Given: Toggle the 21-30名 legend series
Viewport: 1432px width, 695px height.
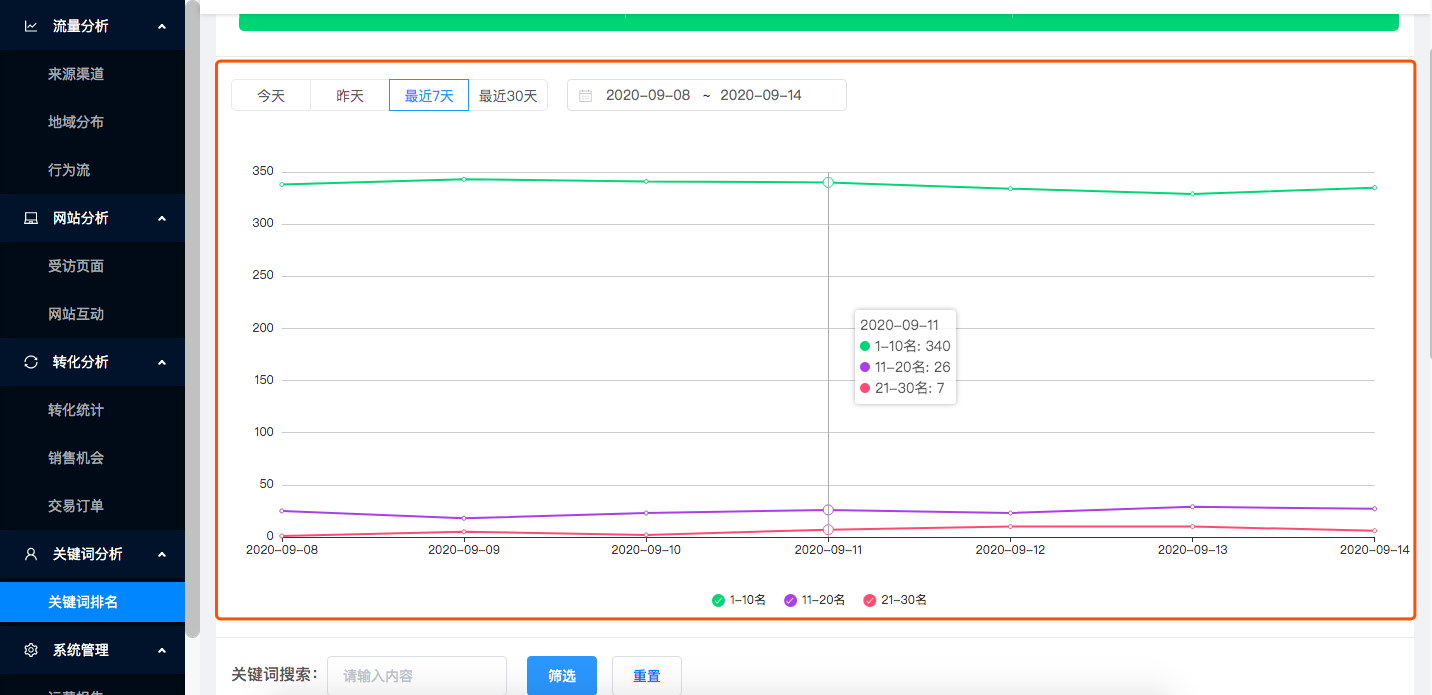Looking at the screenshot, I should pyautogui.click(x=894, y=600).
